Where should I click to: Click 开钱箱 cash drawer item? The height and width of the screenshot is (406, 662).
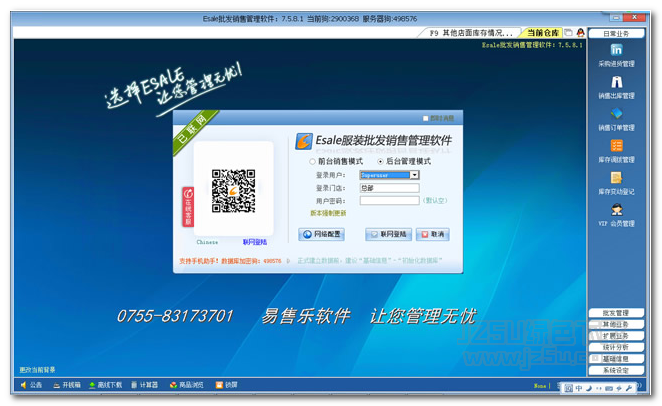pyautogui.click(x=67, y=385)
